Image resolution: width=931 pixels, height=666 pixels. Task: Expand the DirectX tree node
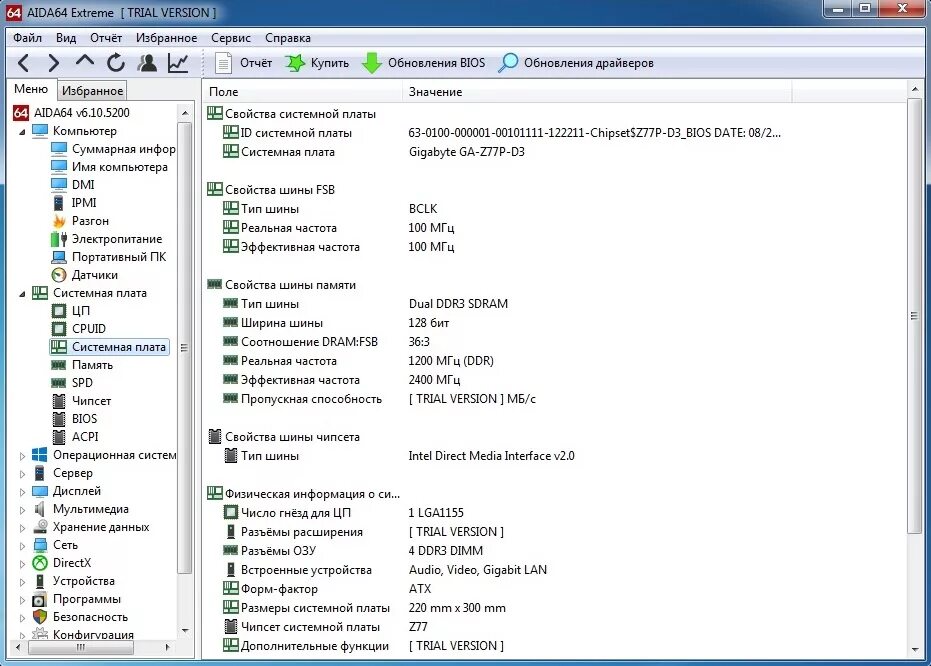coord(22,563)
